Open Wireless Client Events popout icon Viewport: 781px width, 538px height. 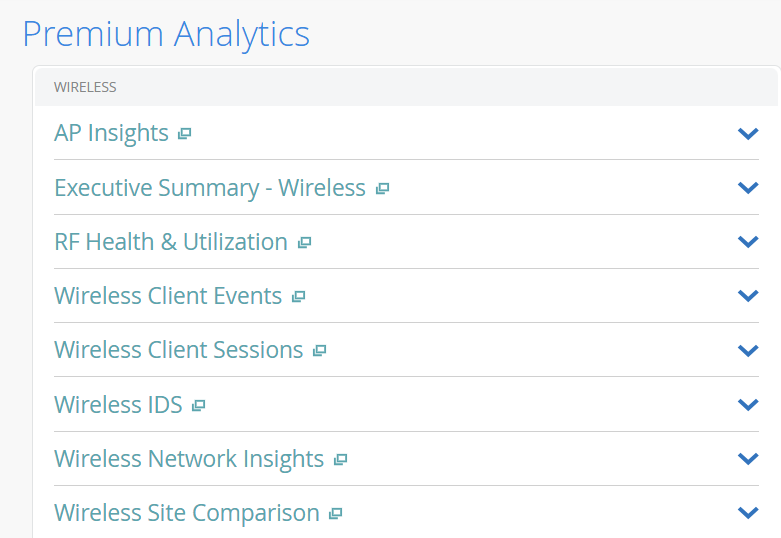pos(298,297)
